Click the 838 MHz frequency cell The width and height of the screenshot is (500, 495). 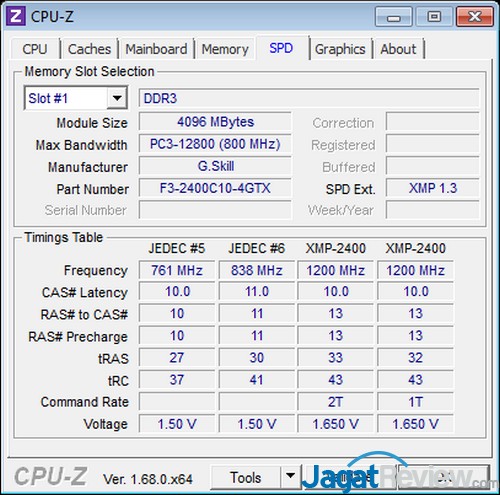click(x=257, y=270)
